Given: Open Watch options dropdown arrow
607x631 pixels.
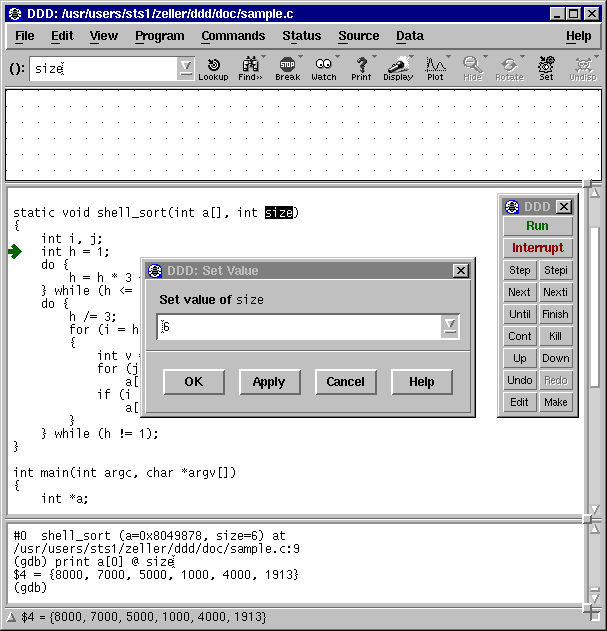Looking at the screenshot, I should click(x=337, y=57).
